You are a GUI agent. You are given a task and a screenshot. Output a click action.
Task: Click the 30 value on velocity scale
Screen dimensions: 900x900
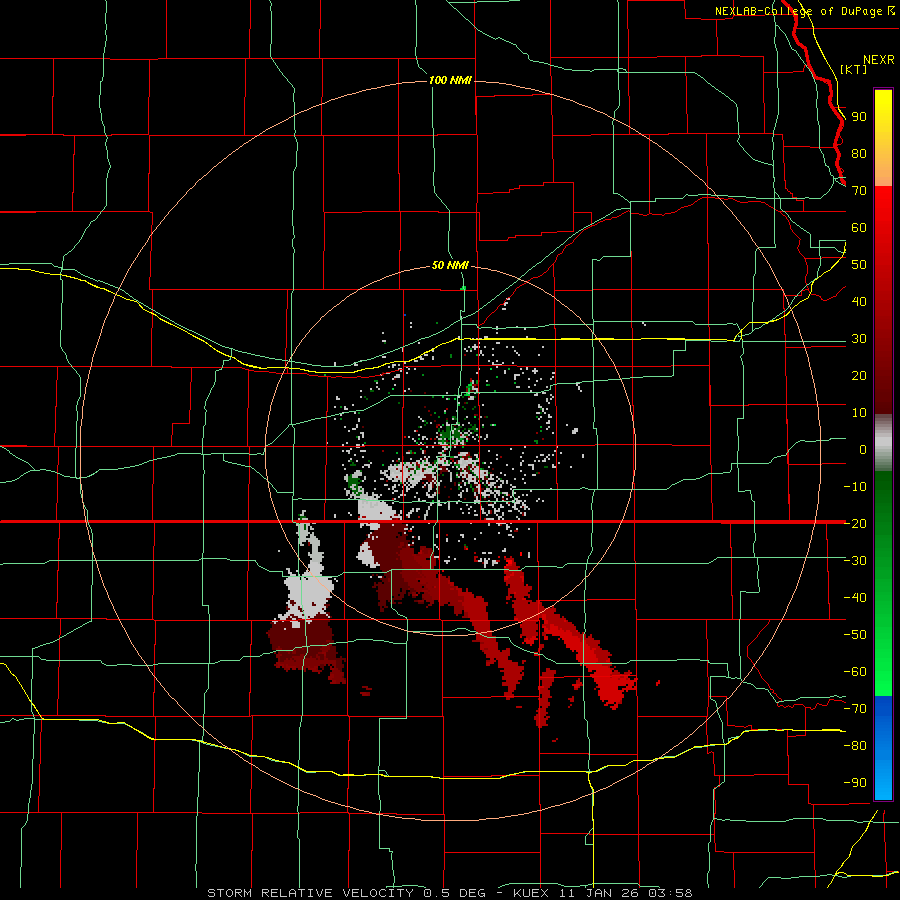click(x=859, y=339)
